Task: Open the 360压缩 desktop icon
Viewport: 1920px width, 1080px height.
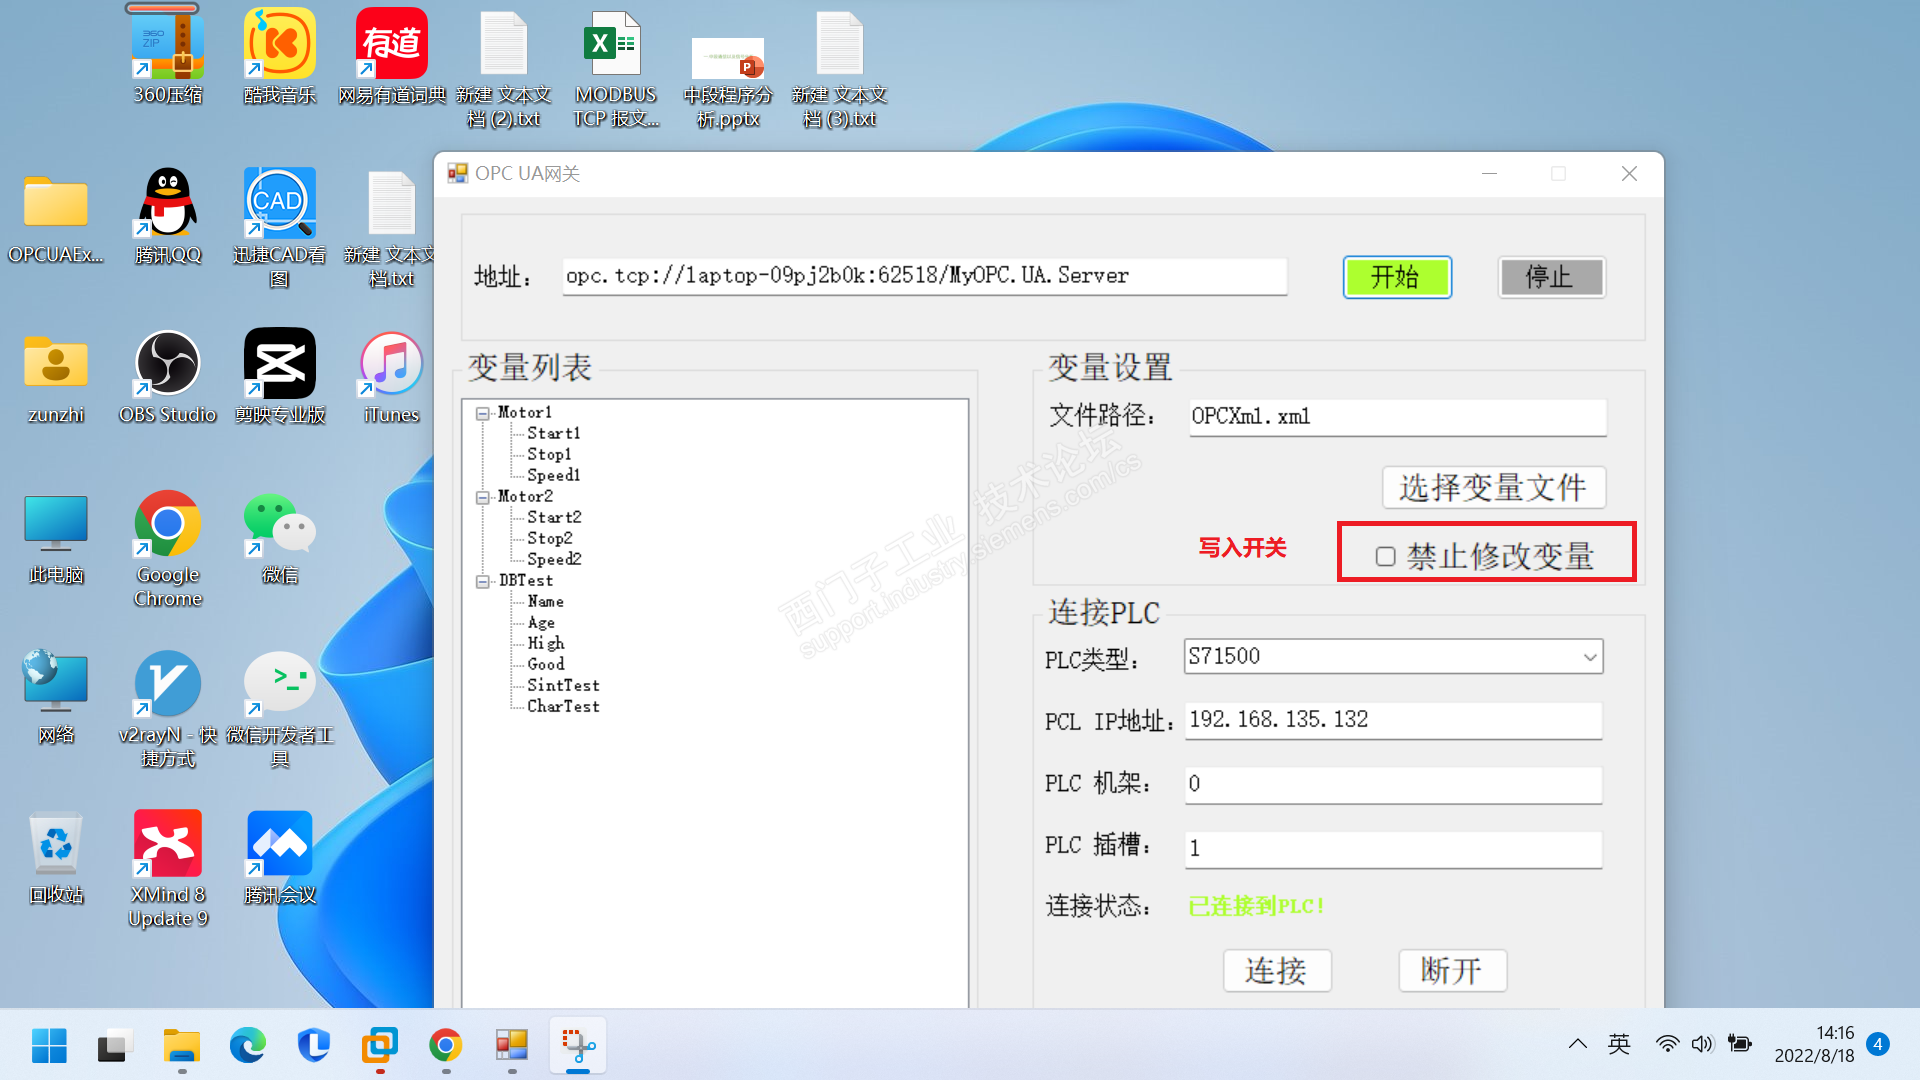Action: coord(167,44)
